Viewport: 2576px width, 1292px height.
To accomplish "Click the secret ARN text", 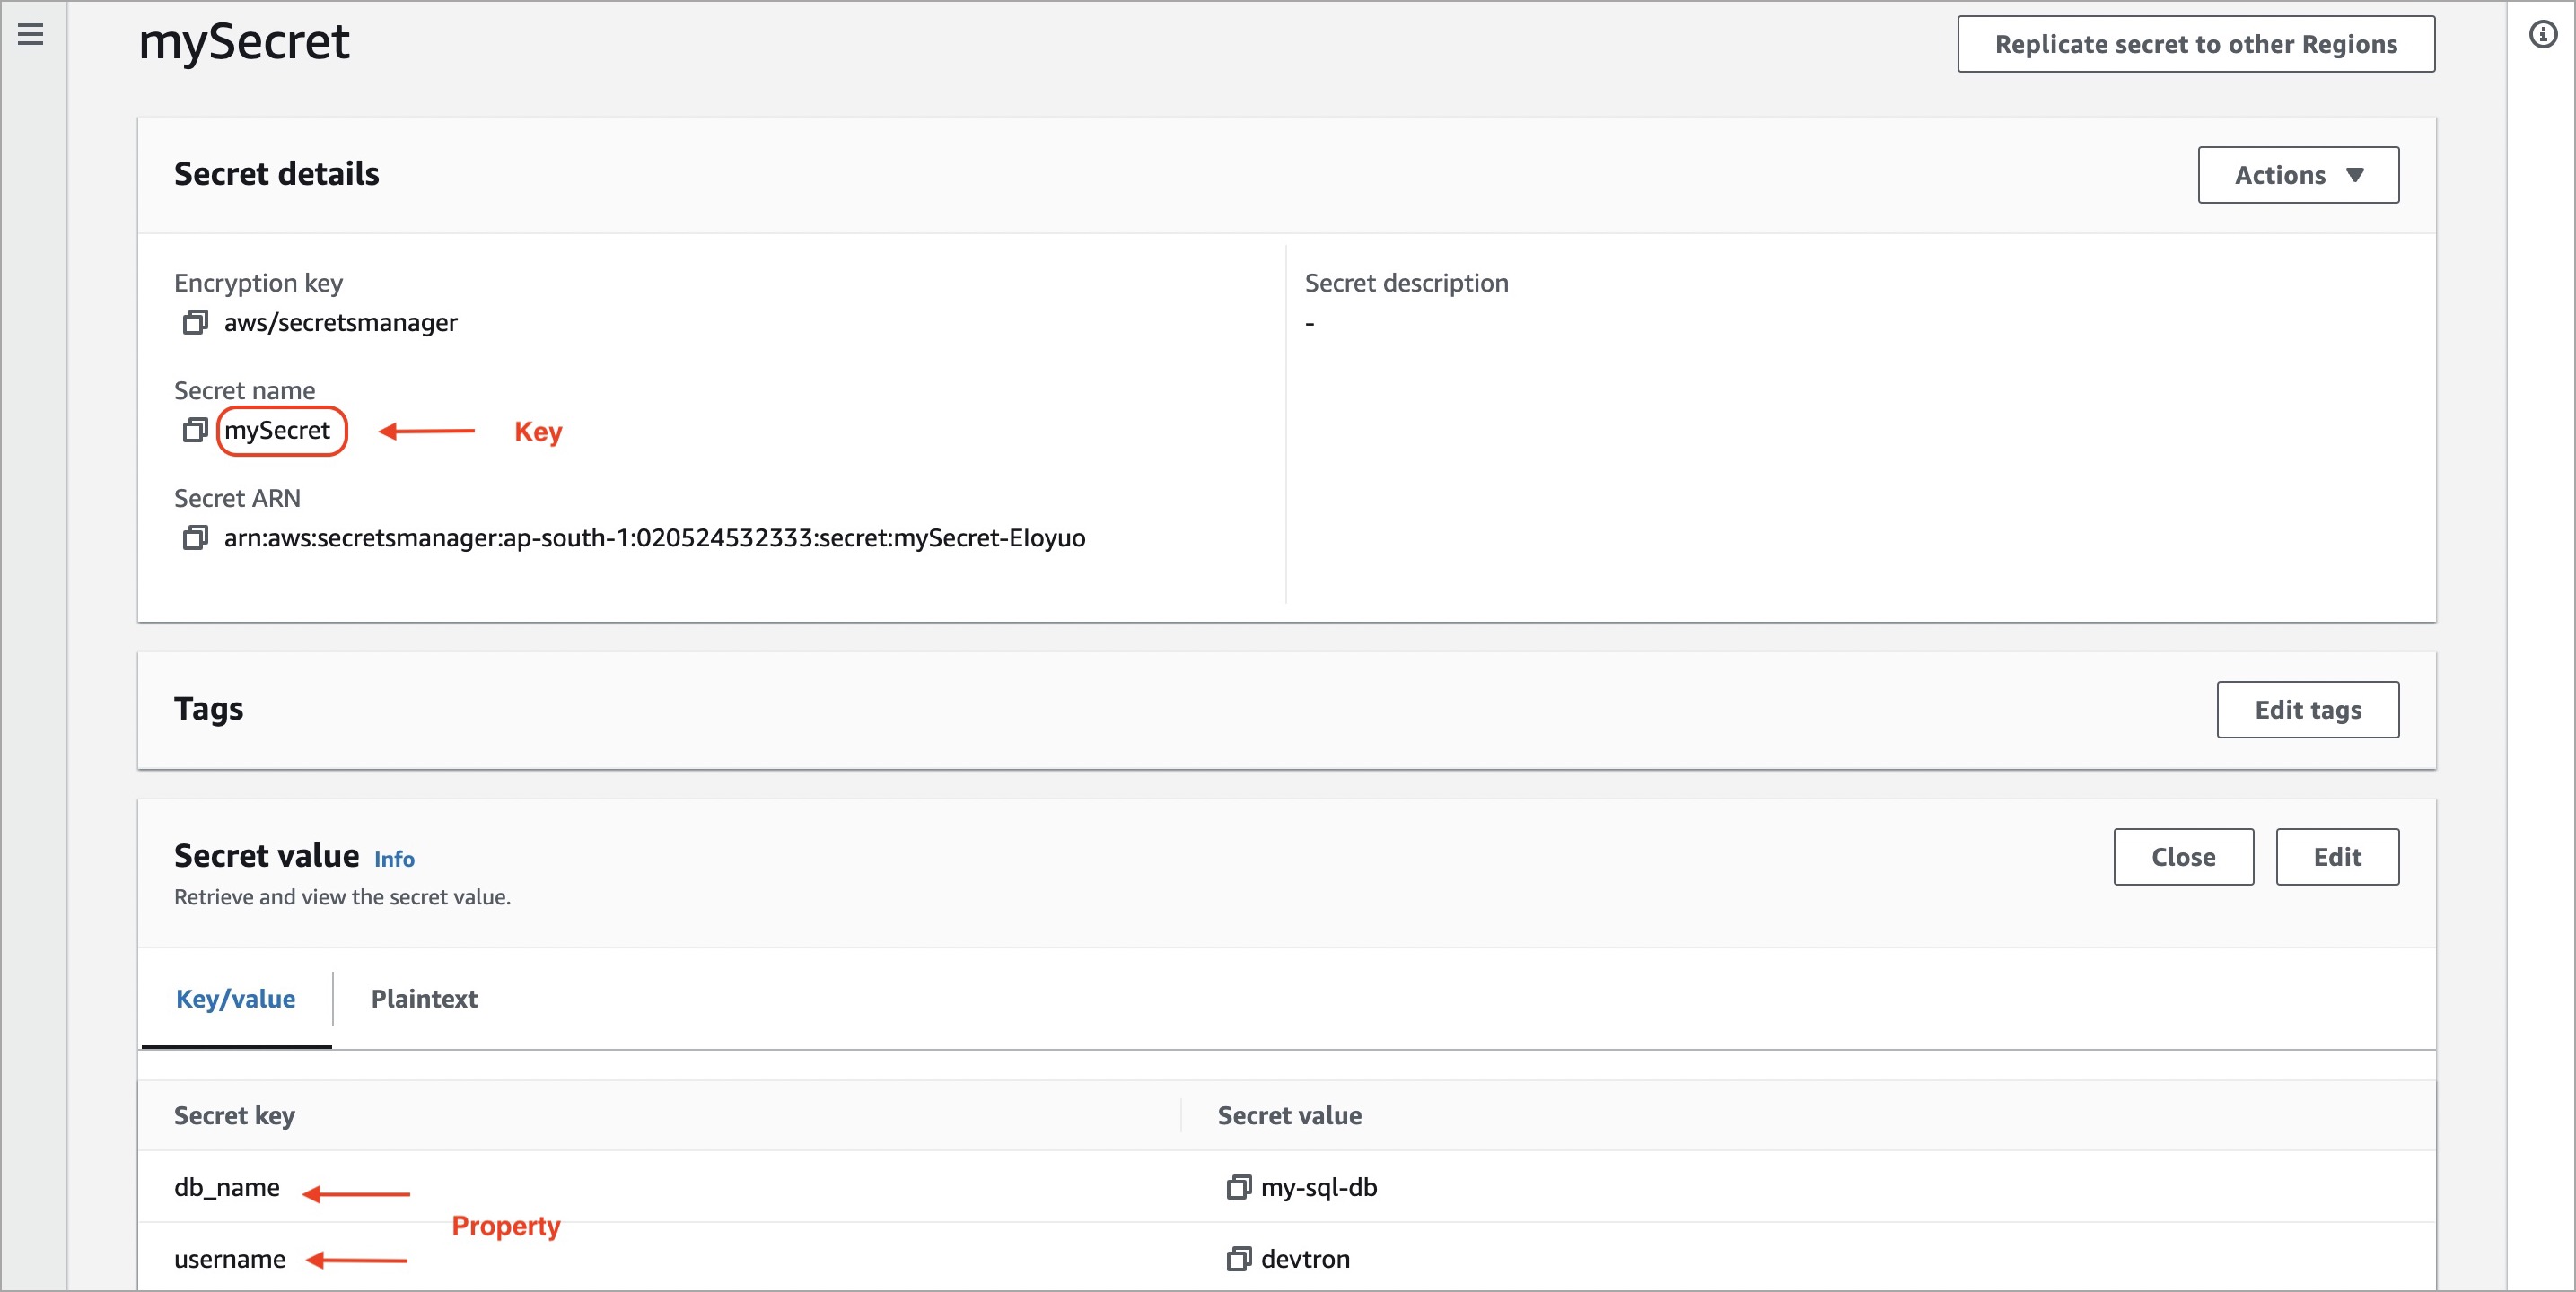I will click(x=654, y=538).
